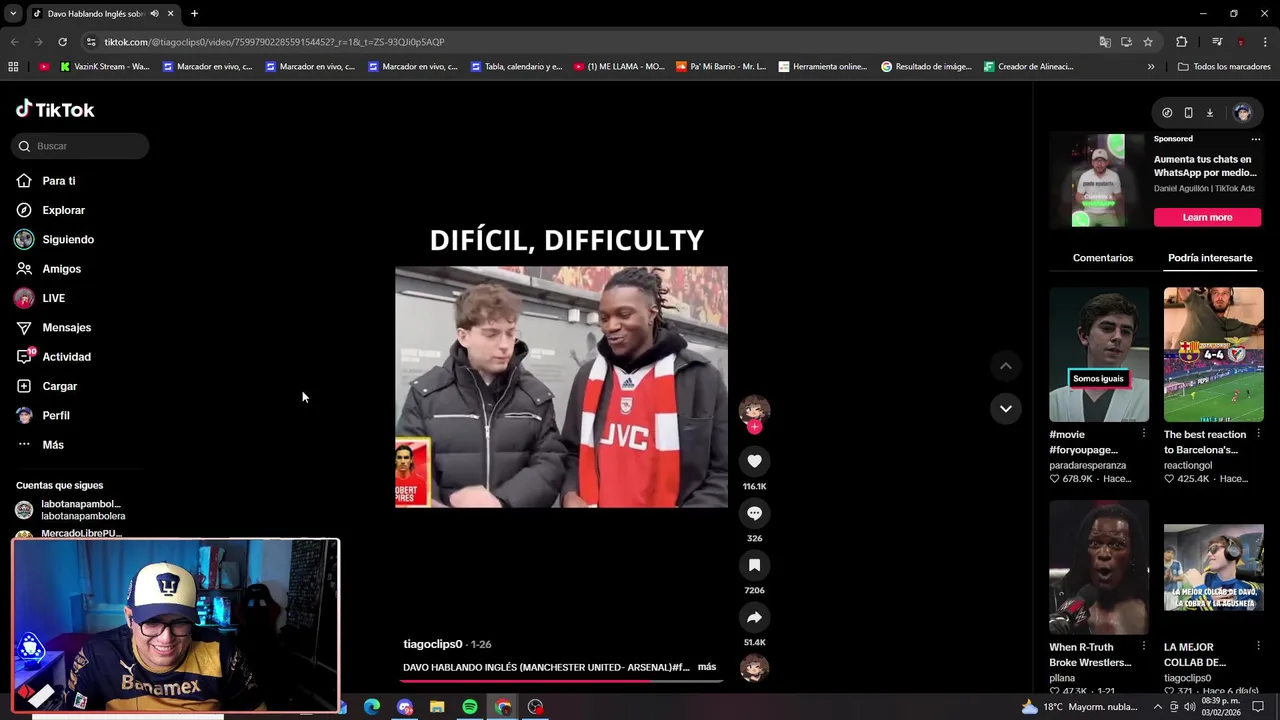Open options for When R-Truth video
Screen dimensions: 1280x720
[1144, 646]
